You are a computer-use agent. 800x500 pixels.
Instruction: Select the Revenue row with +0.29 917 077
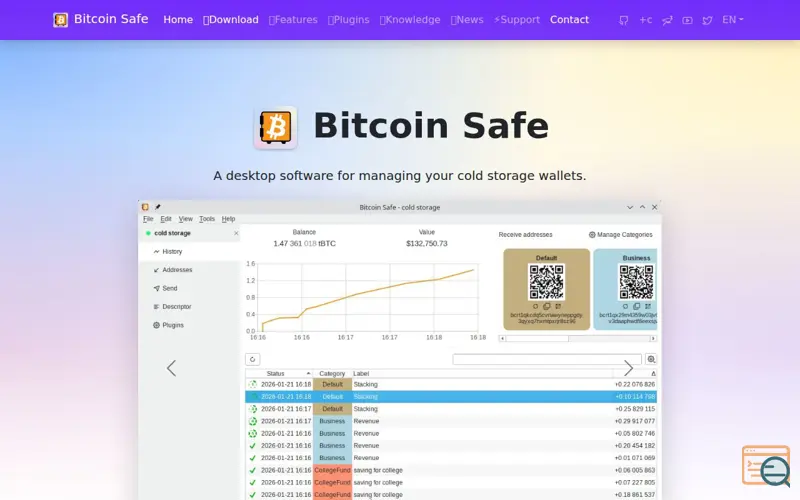click(451, 421)
